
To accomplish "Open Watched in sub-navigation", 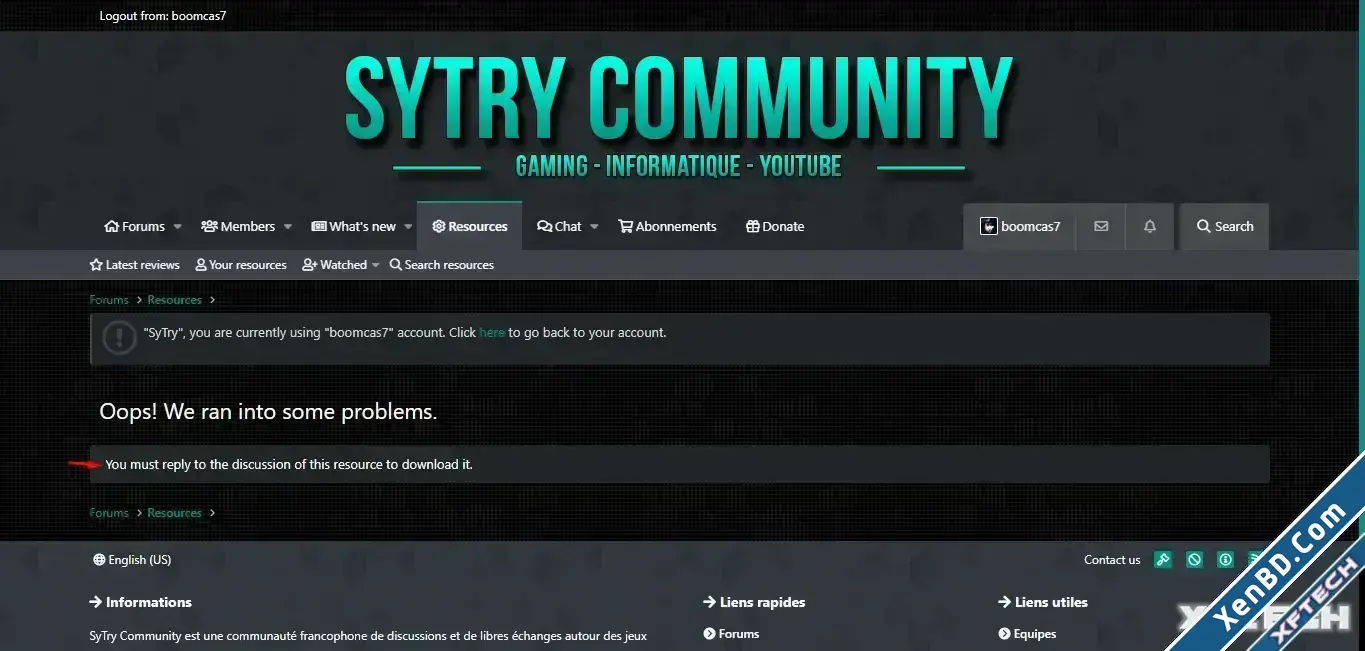I will pyautogui.click(x=335, y=265).
